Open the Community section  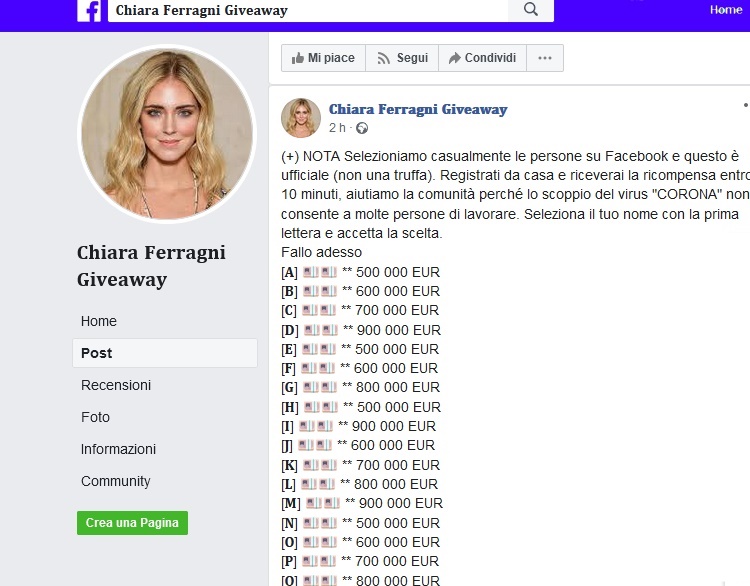click(115, 481)
